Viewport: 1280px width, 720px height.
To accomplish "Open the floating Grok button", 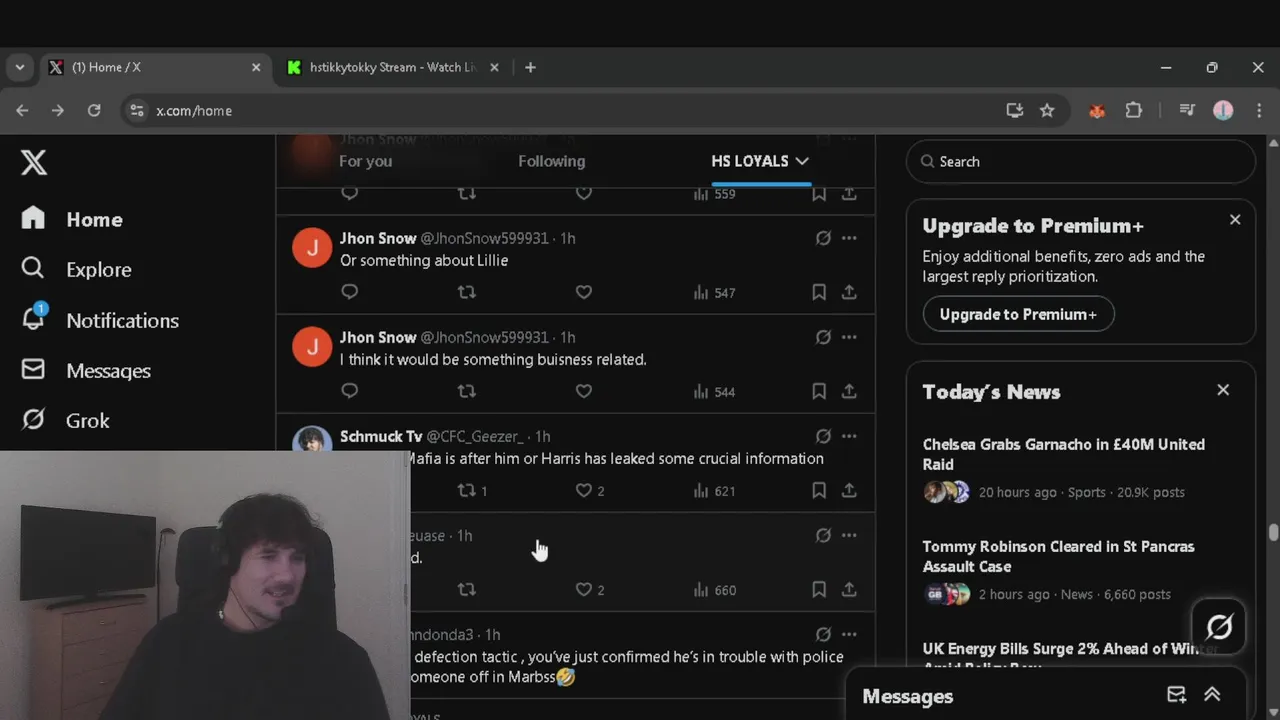I will [1219, 627].
